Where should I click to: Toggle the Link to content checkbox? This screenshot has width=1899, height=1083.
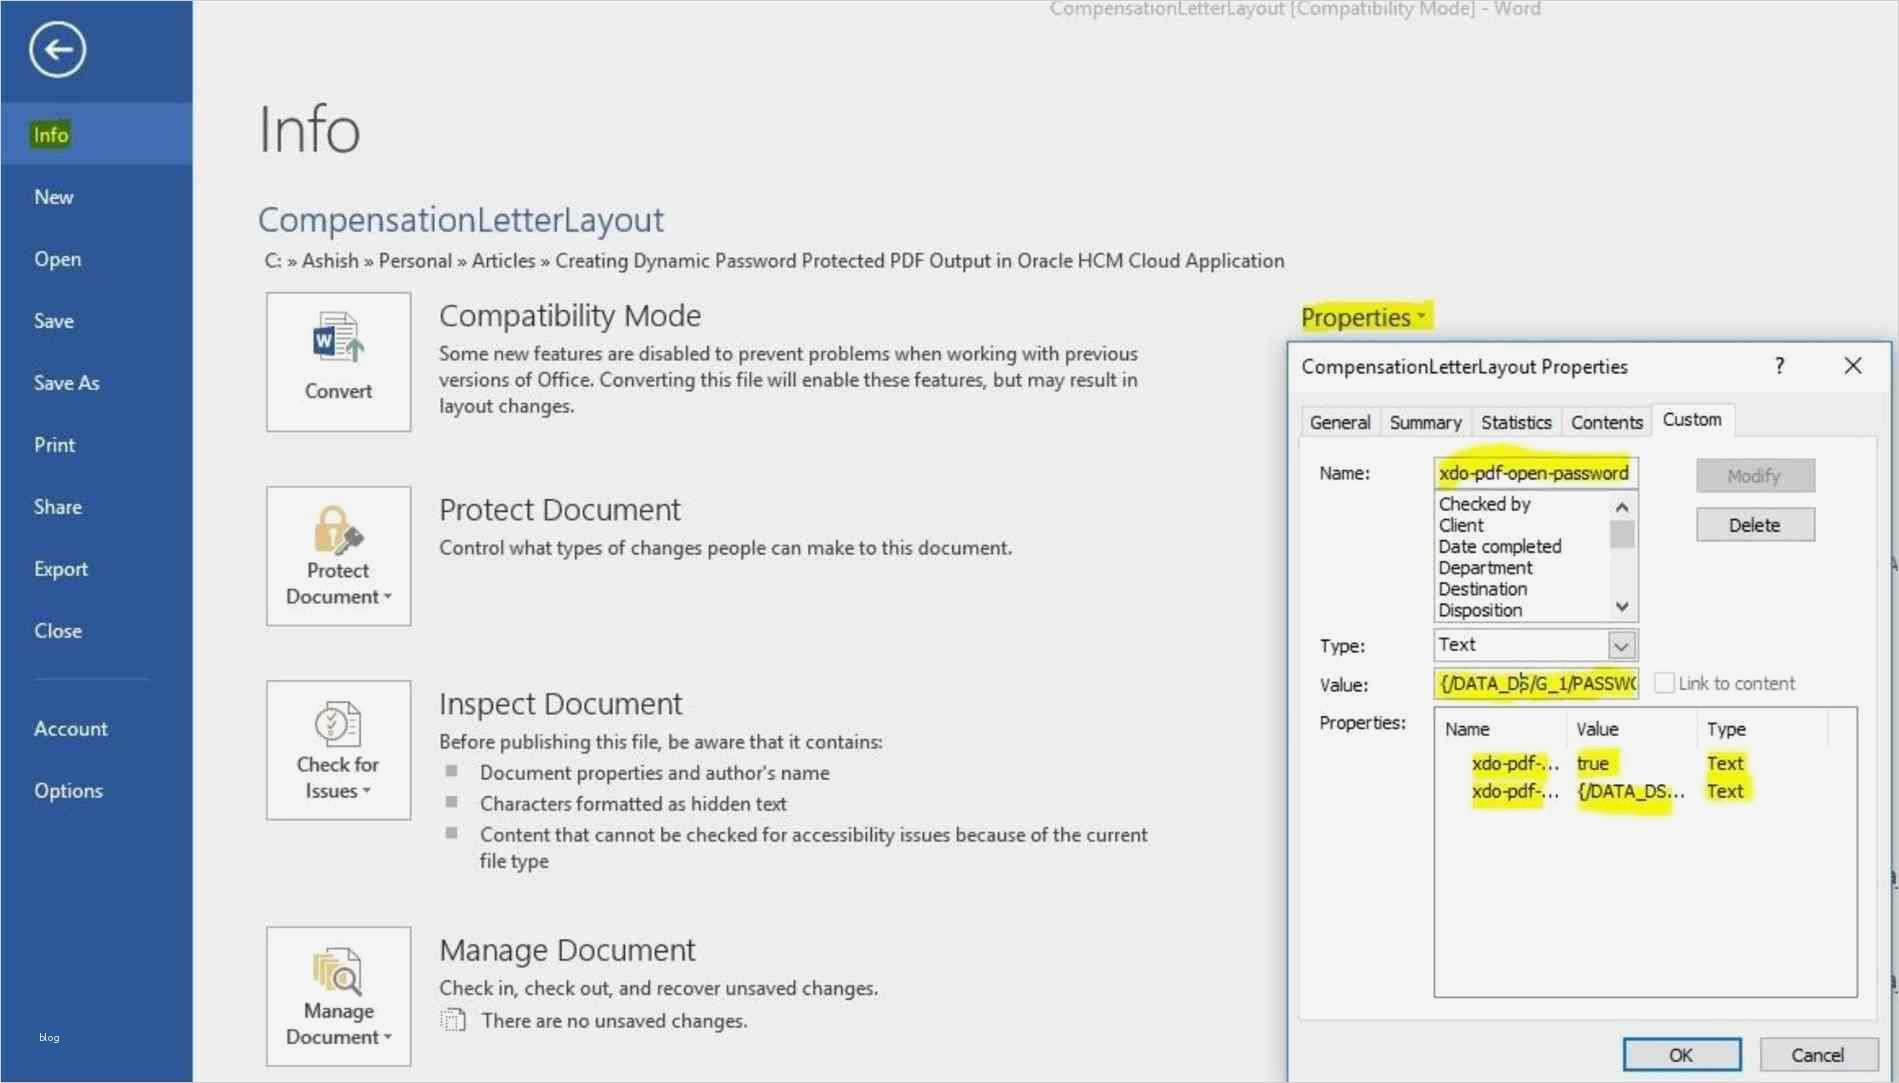1664,683
